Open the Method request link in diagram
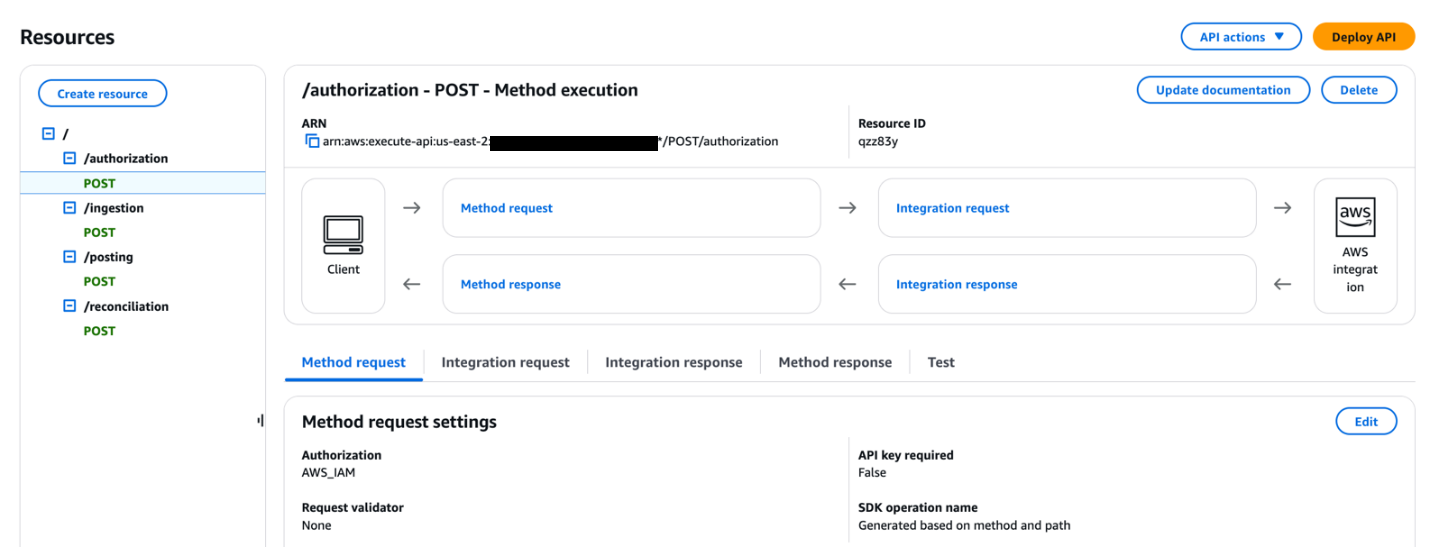Image resolution: width=1430 pixels, height=547 pixels. click(x=506, y=208)
